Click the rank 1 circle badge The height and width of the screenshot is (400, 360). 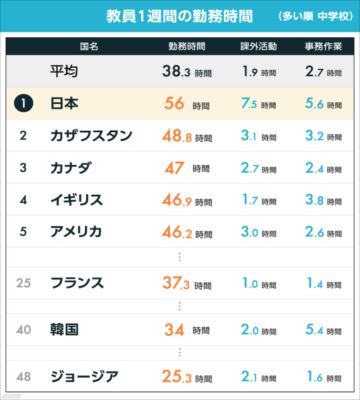coord(23,103)
